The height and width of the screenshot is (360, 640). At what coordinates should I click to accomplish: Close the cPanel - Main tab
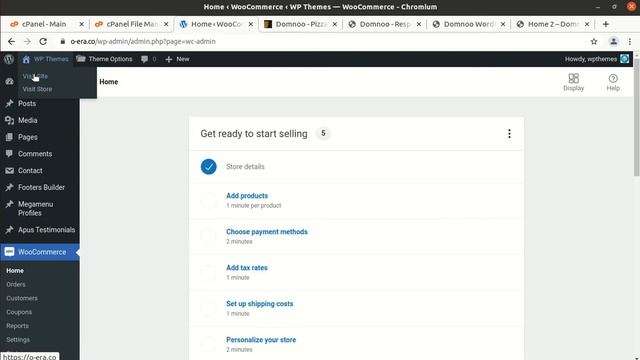coord(81,24)
